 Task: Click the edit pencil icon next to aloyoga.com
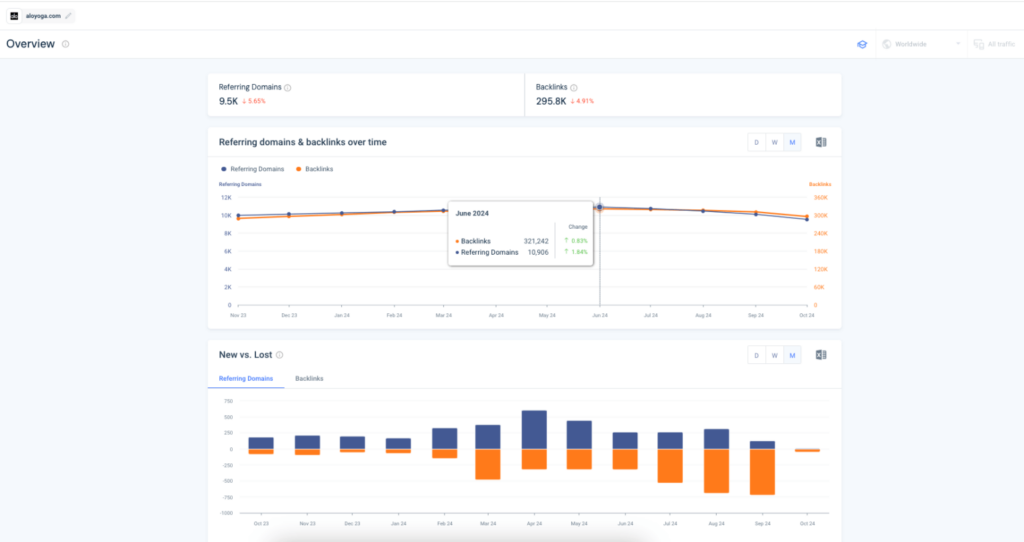pyautogui.click(x=69, y=16)
